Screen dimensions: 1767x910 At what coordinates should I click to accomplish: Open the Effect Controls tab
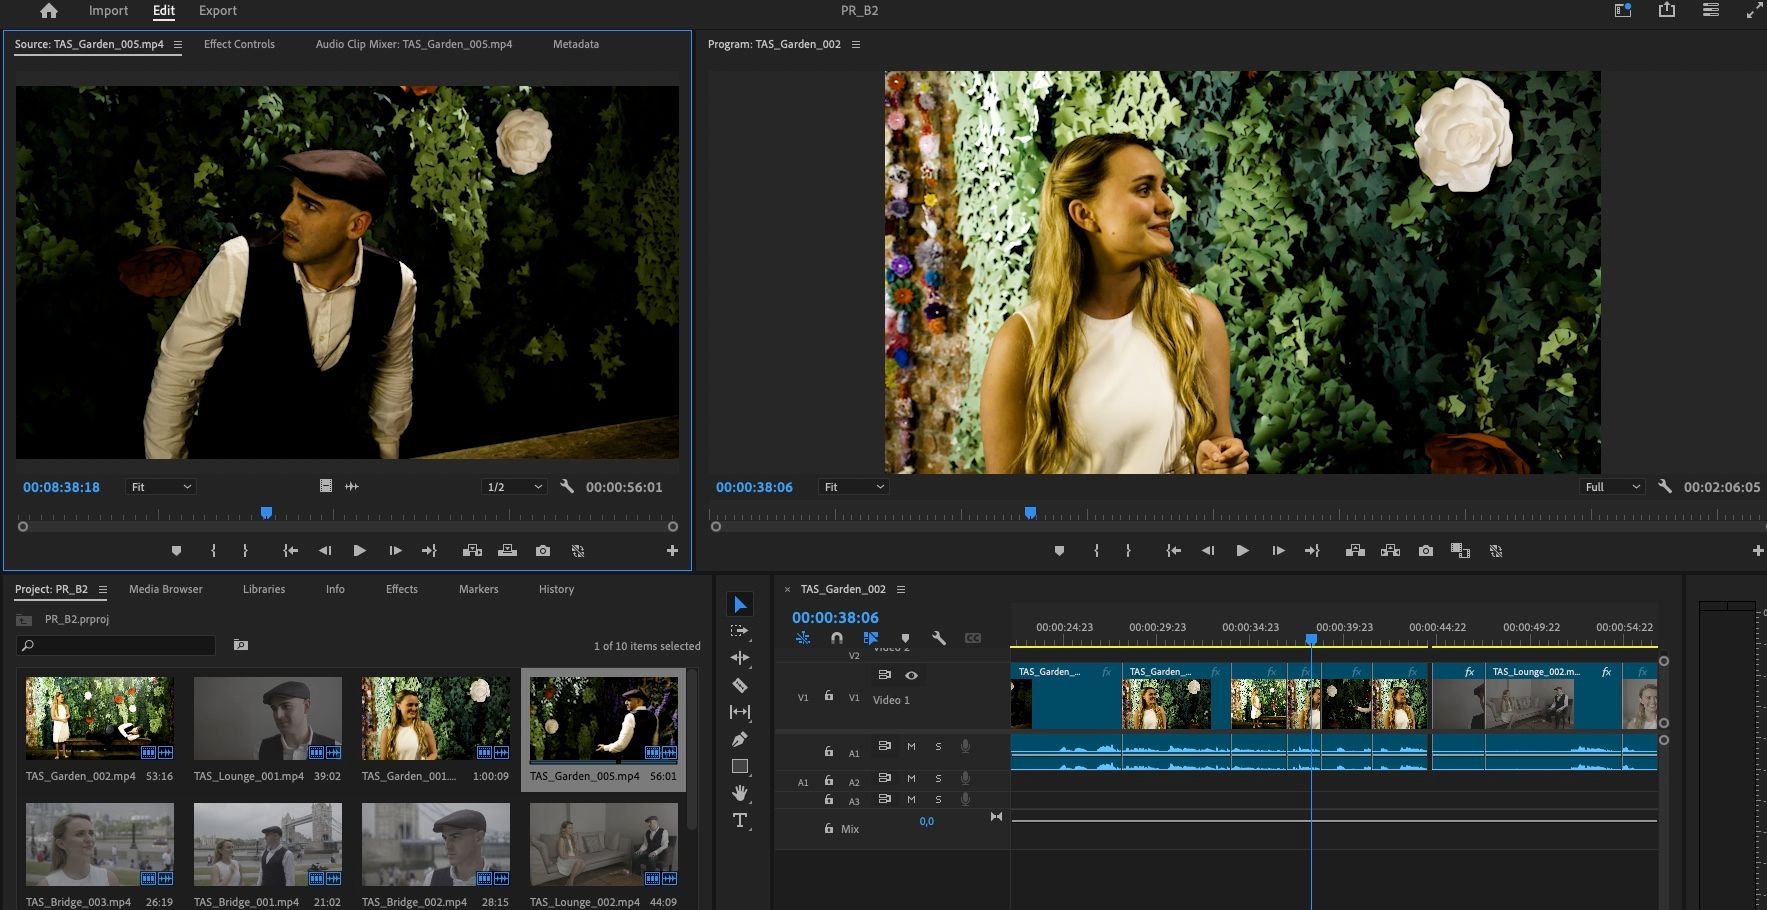coord(239,44)
